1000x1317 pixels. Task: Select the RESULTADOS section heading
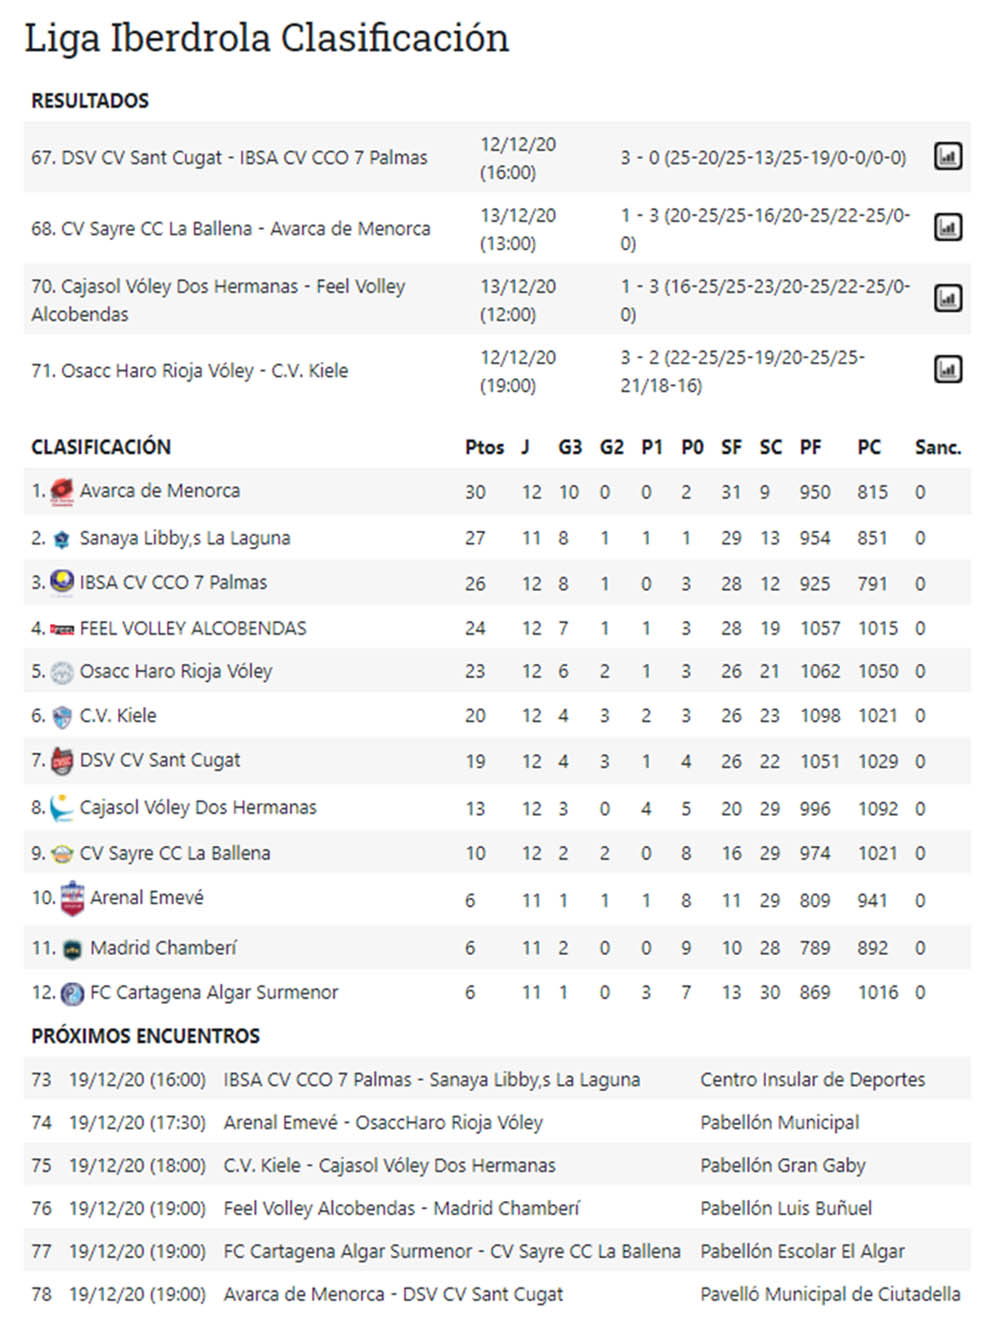90,100
